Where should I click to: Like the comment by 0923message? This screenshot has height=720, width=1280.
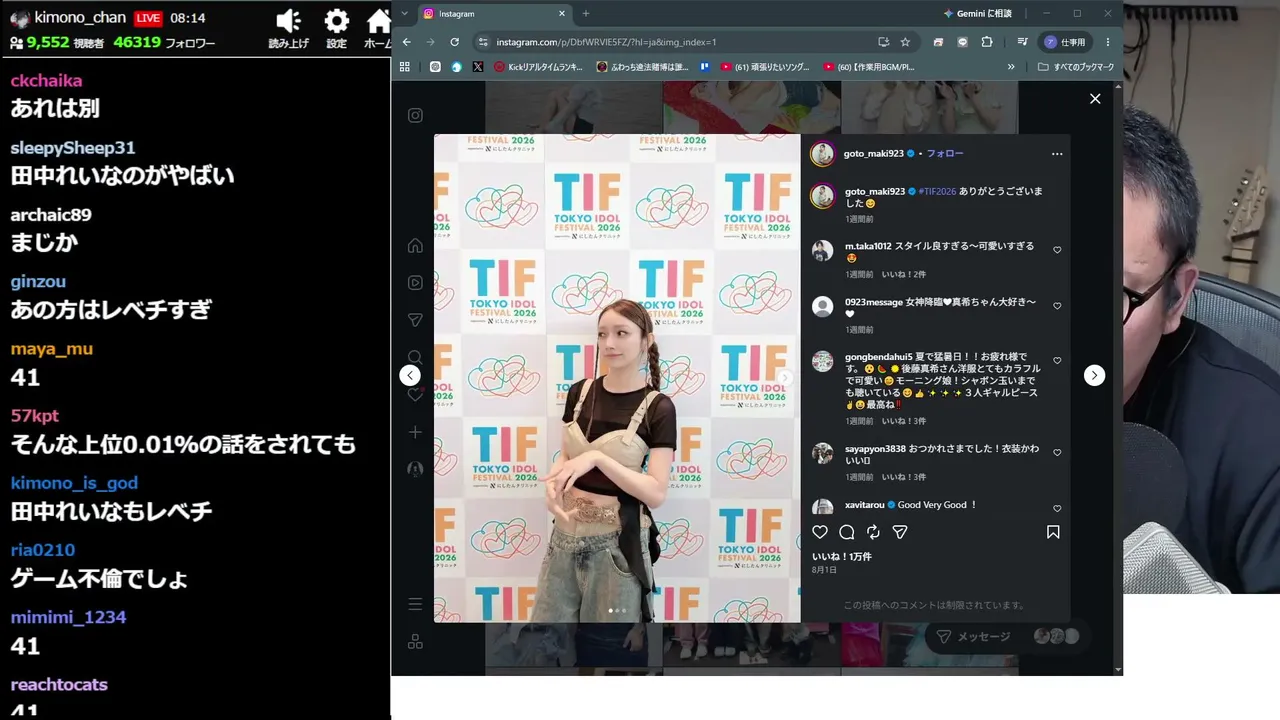(x=1057, y=306)
